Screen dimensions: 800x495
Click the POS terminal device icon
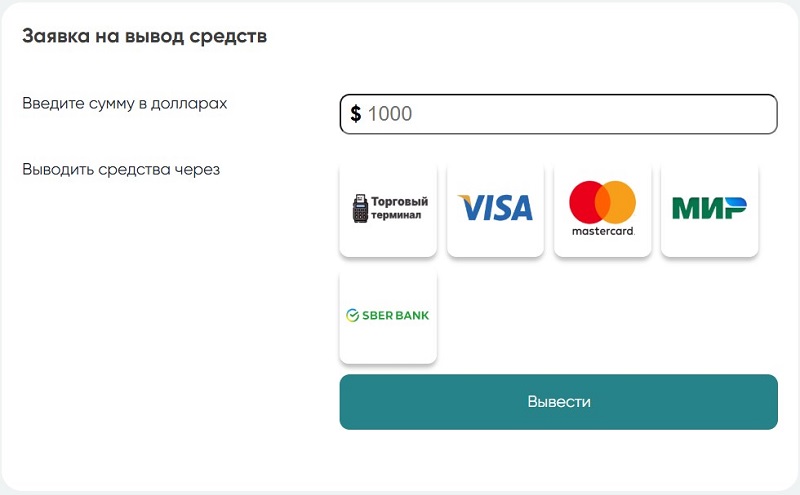pos(360,209)
